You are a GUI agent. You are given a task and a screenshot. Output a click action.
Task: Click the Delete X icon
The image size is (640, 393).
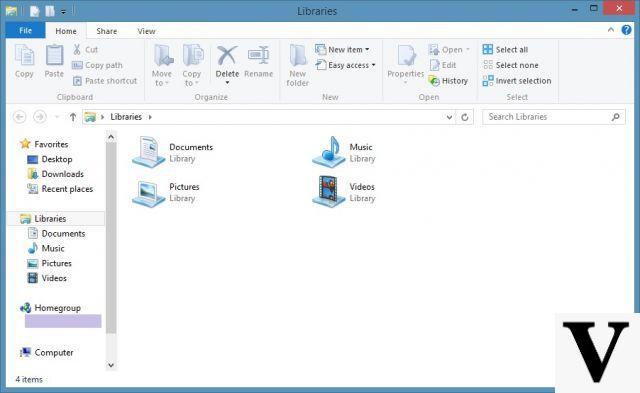(x=227, y=55)
